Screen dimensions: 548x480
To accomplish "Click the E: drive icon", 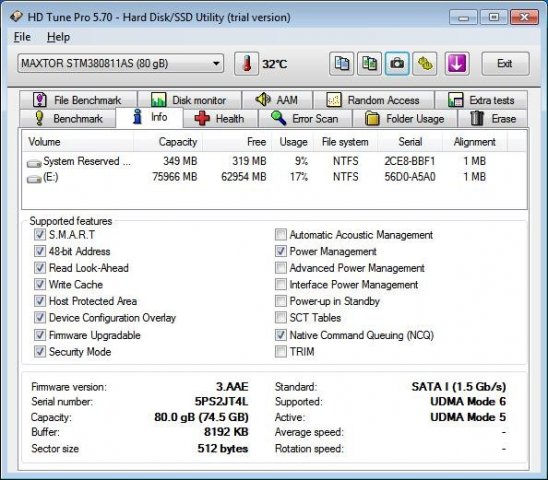I will pyautogui.click(x=34, y=179).
